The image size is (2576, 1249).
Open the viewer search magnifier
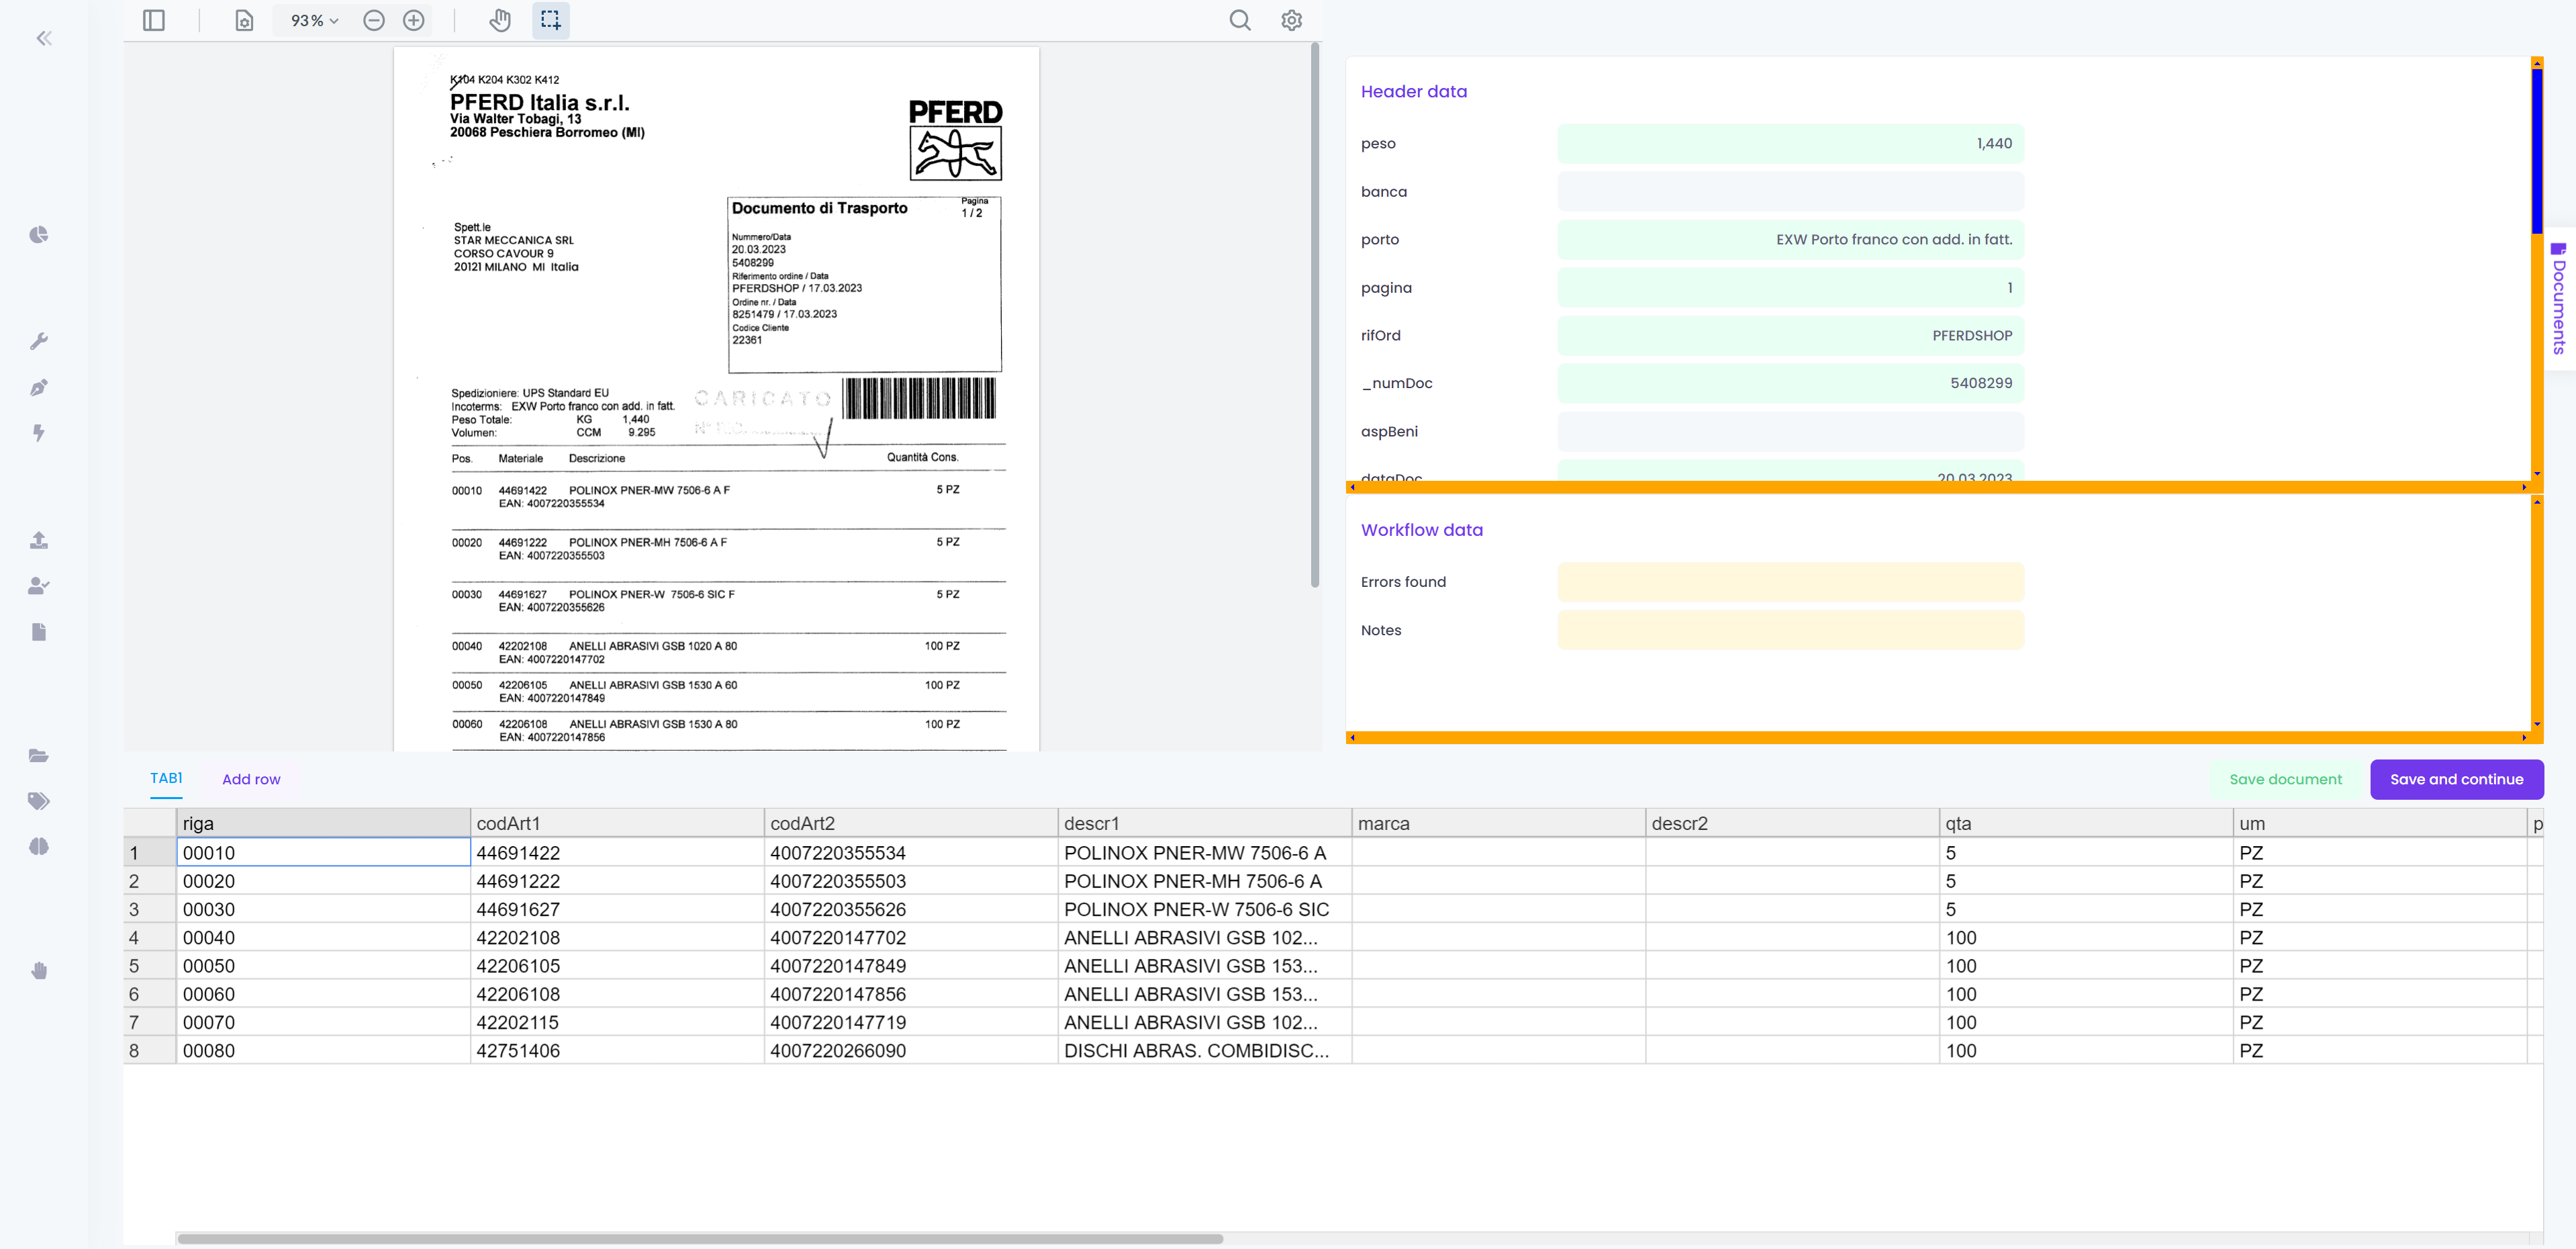coord(1239,20)
